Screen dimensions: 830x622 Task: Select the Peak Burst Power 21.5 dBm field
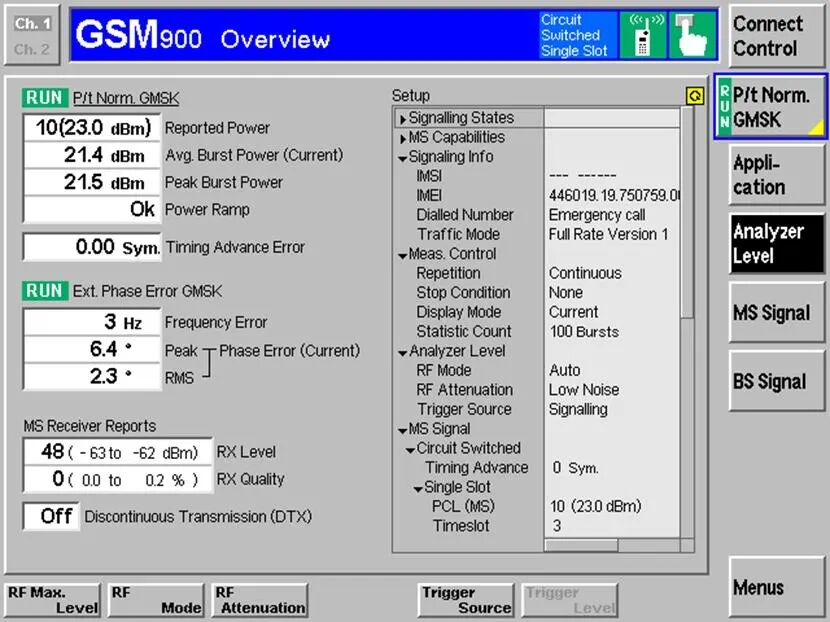pyautogui.click(x=92, y=182)
